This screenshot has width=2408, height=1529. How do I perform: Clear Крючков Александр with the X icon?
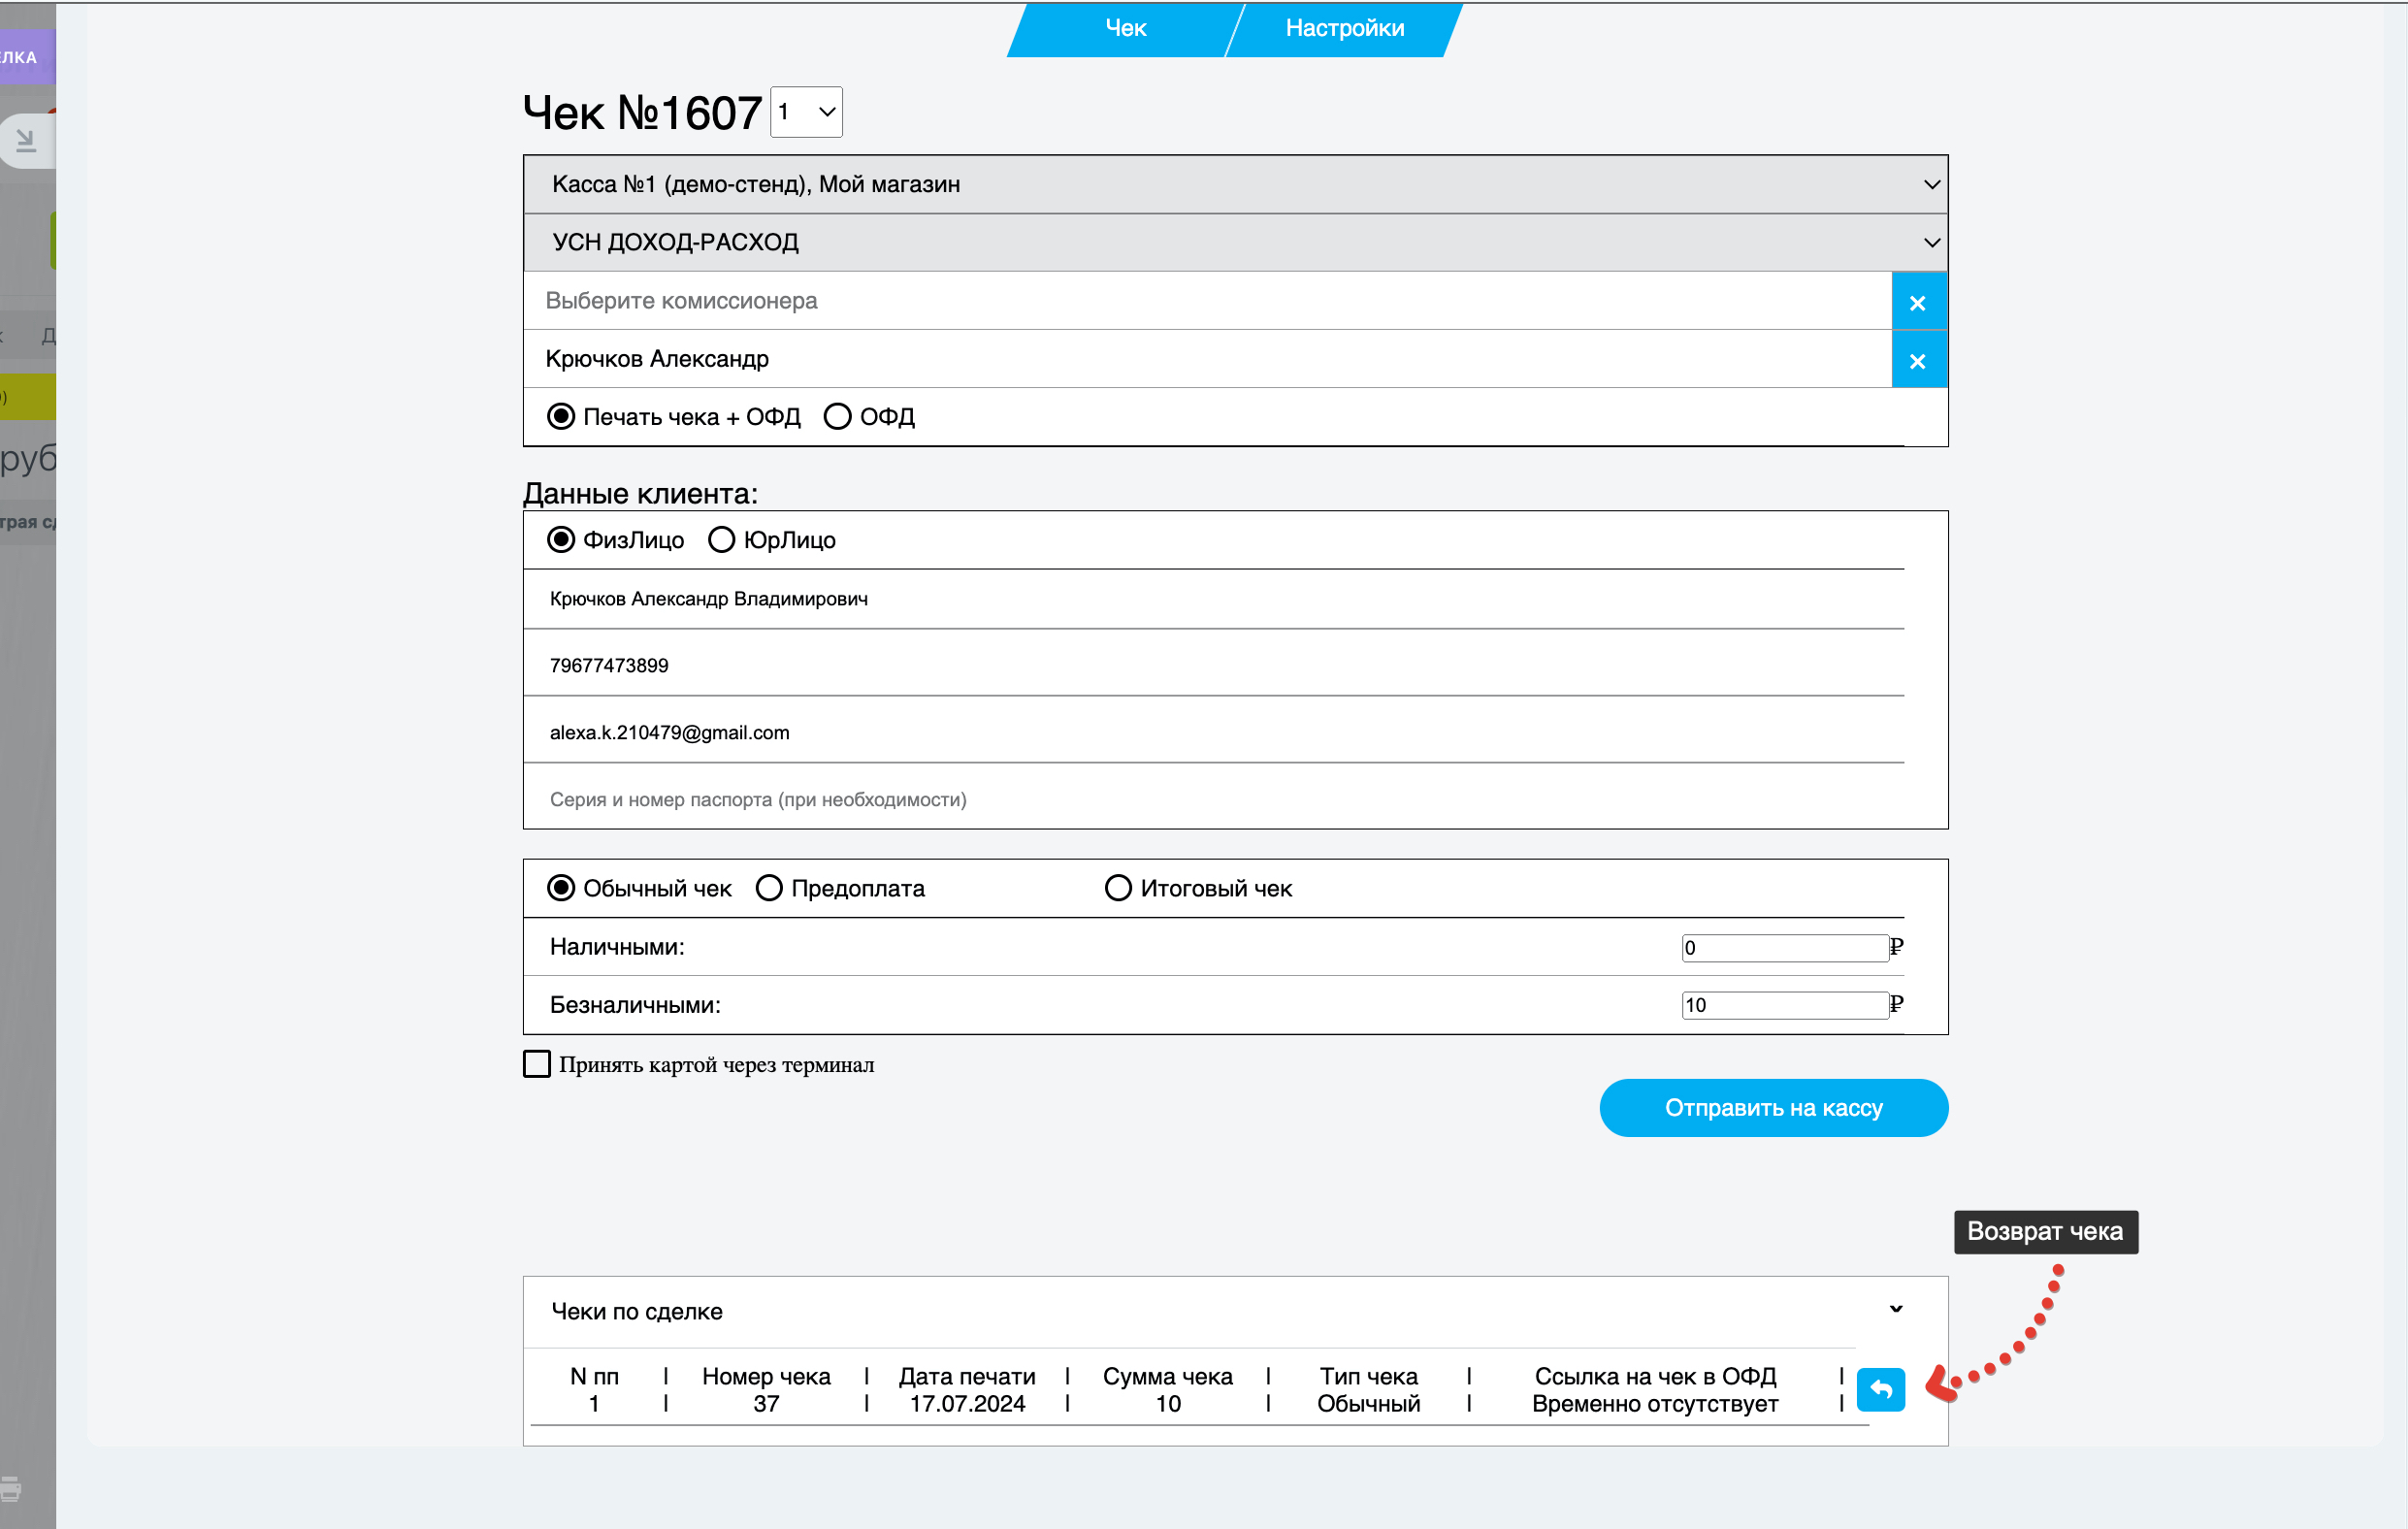[x=1917, y=360]
